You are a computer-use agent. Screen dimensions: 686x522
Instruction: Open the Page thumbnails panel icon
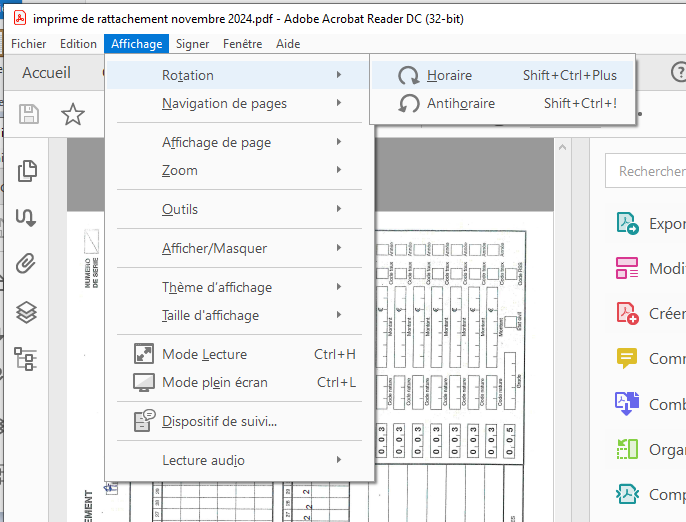[x=27, y=171]
